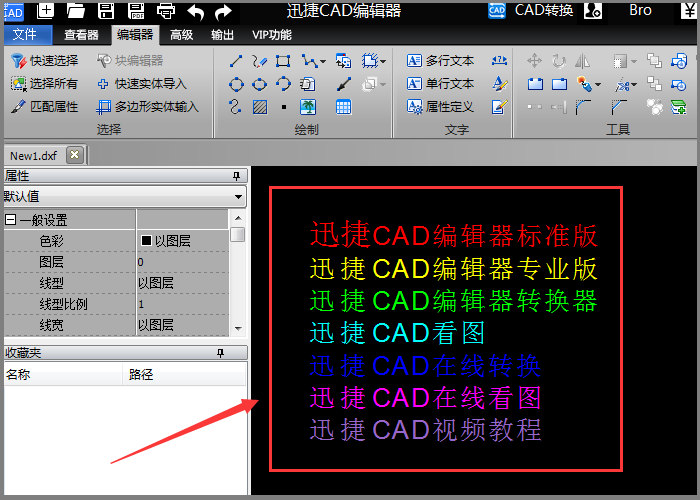700x500 pixels.
Task: Click 多边形实体输入 button
Action: point(148,107)
